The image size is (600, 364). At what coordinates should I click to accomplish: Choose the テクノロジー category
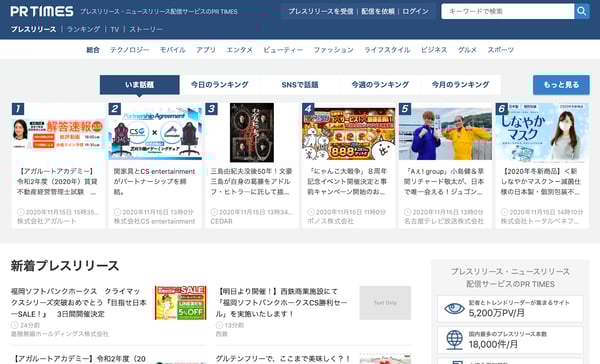[x=129, y=50]
